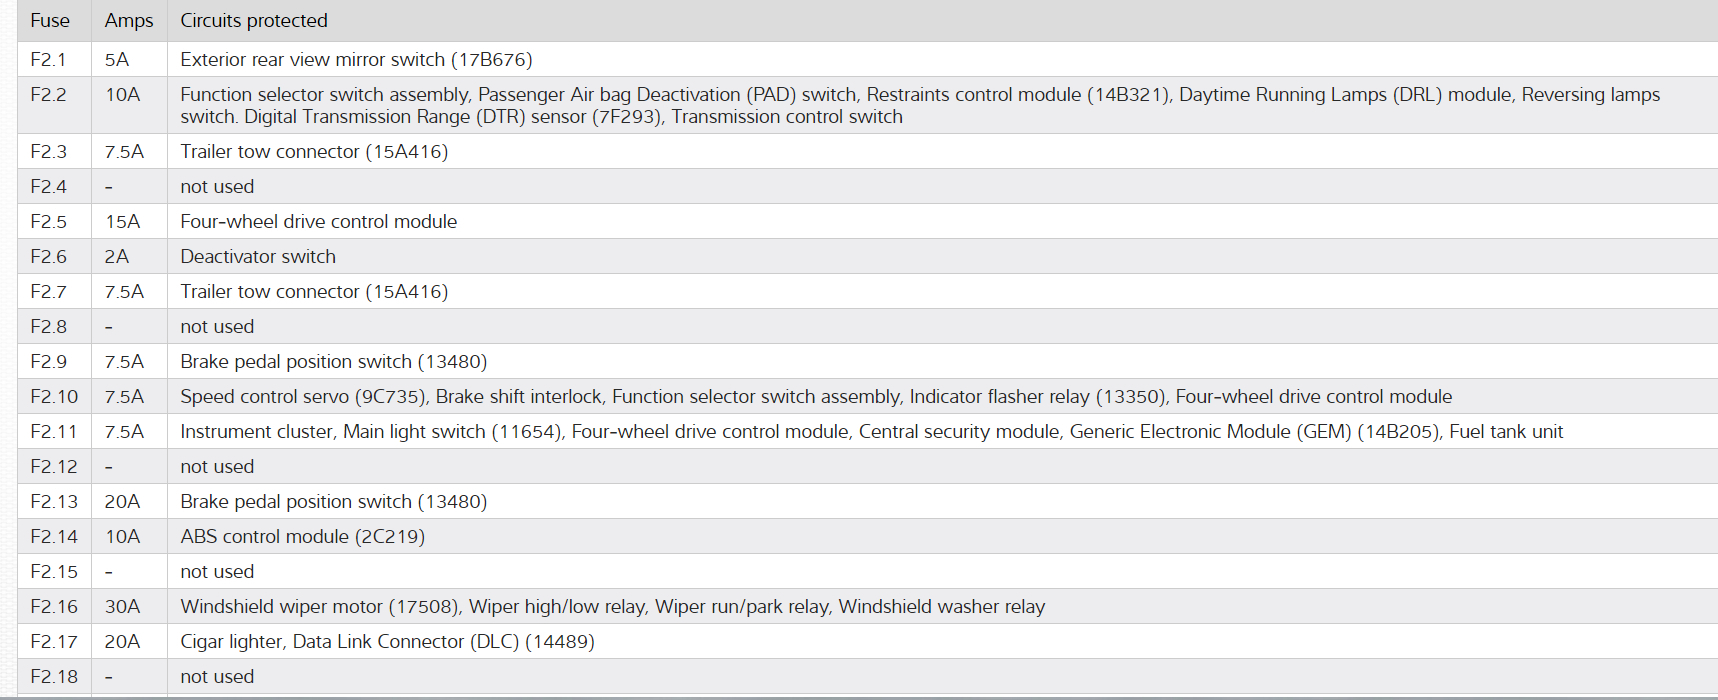Click the "Deactivator switch" entry
Viewport: 1718px width, 700px height.
click(258, 257)
